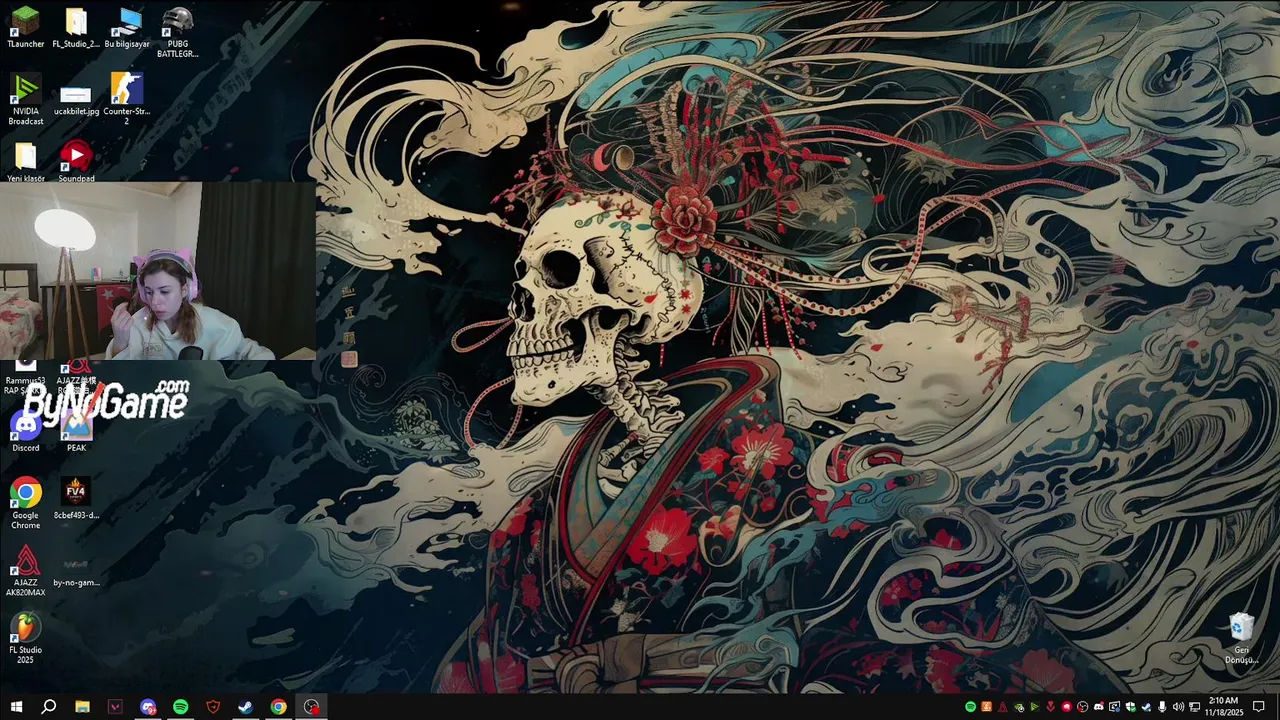This screenshot has width=1280, height=720.
Task: Launch PUBG BATTLEGROUNDS desktop shortcut
Action: (x=178, y=32)
